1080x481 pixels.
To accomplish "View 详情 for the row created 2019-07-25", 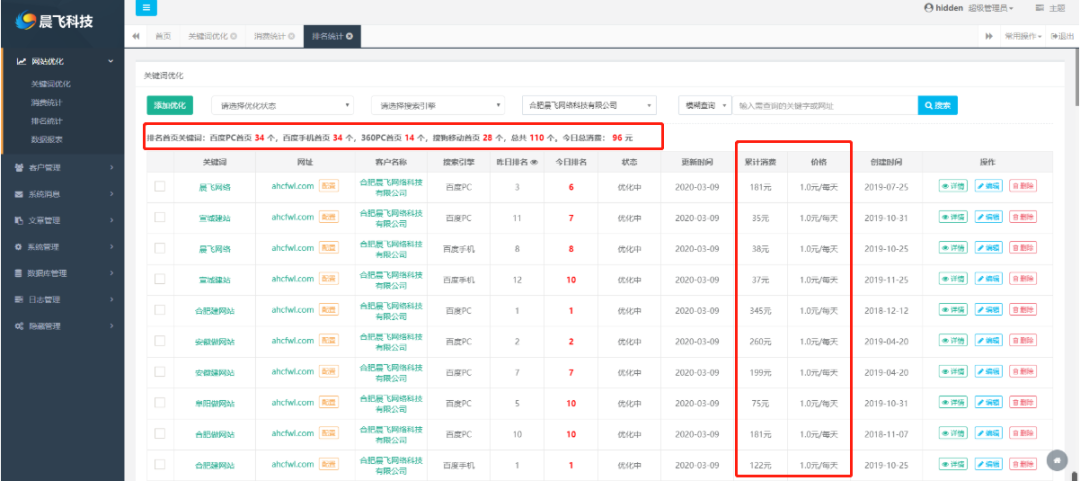I will (x=953, y=185).
